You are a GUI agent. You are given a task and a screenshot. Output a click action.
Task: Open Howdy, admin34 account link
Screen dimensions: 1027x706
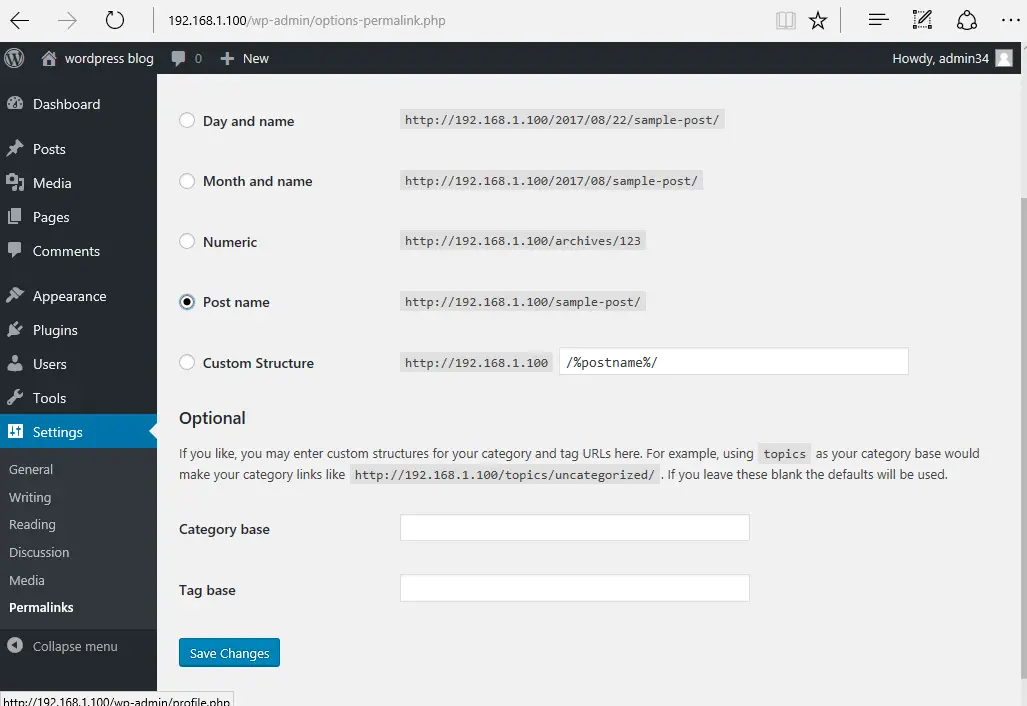pyautogui.click(x=940, y=58)
